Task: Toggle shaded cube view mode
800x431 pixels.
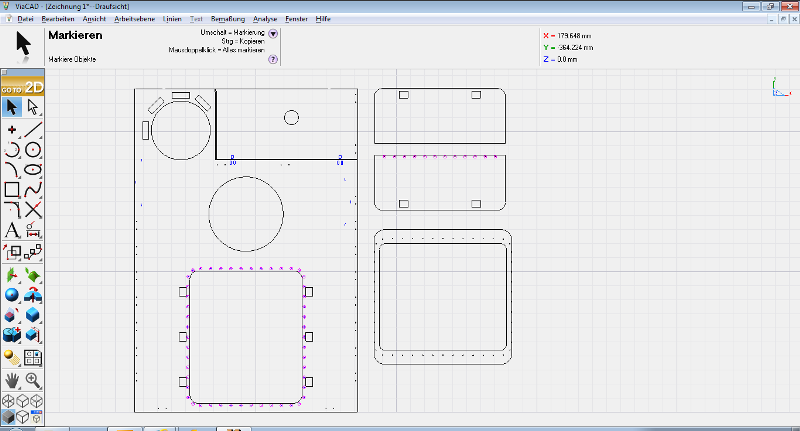Action: pos(8,417)
